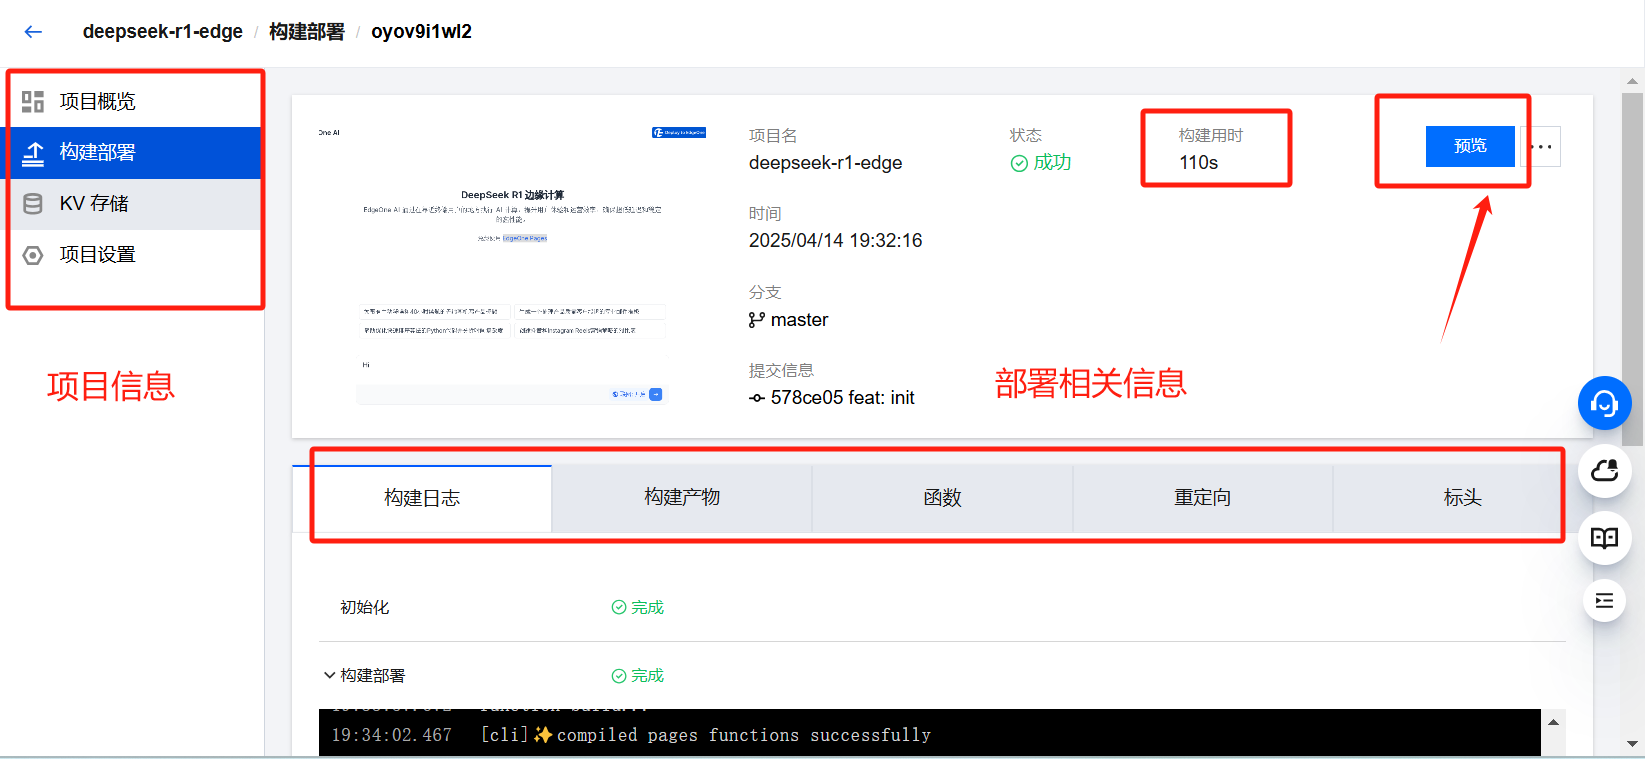The image size is (1645, 759).
Task: Switch to the 构建产物 tab
Action: [682, 498]
